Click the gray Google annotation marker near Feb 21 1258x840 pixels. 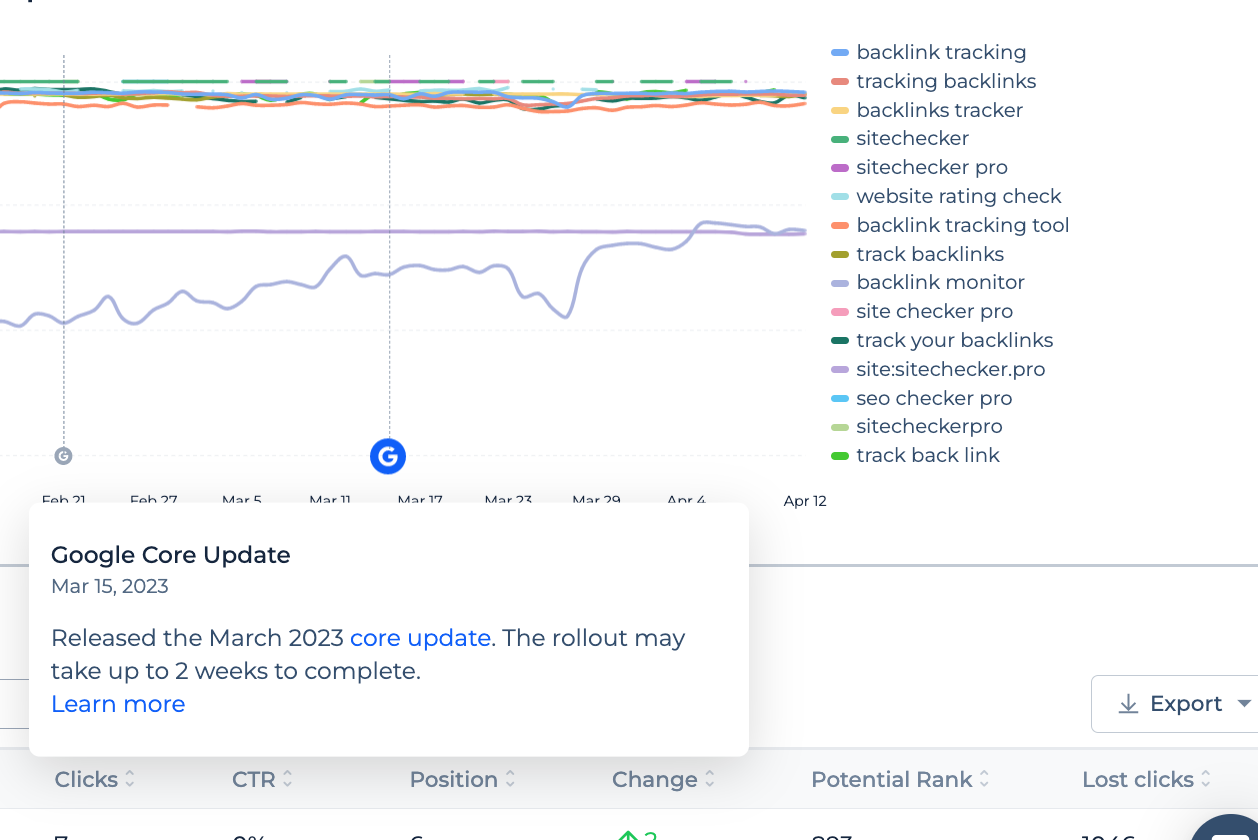coord(64,455)
